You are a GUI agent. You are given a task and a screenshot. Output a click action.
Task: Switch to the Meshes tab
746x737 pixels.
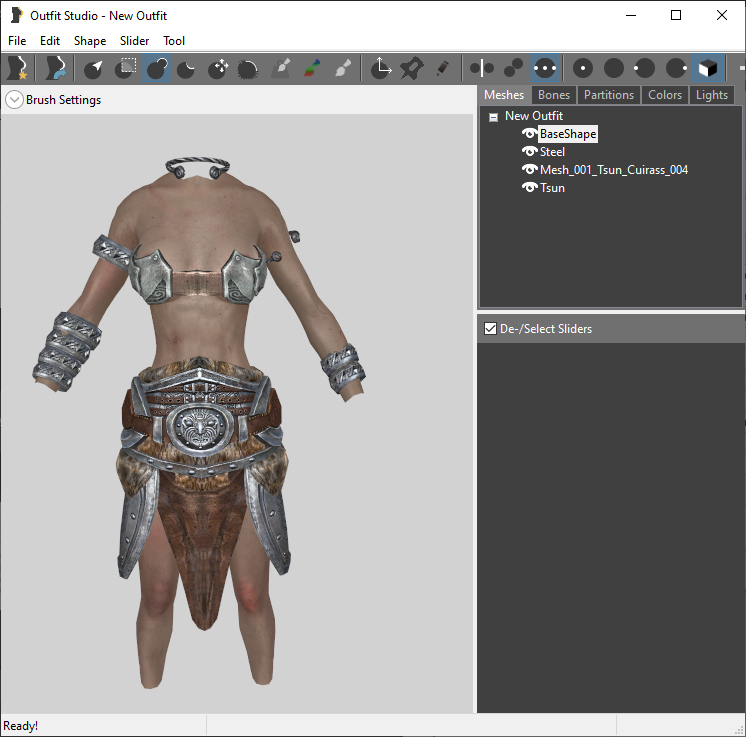pyautogui.click(x=504, y=95)
